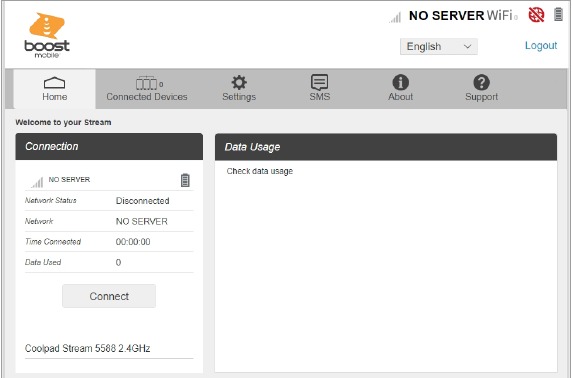The width and height of the screenshot is (572, 378).
Task: Click the Data Usage panel header
Action: [x=386, y=147]
